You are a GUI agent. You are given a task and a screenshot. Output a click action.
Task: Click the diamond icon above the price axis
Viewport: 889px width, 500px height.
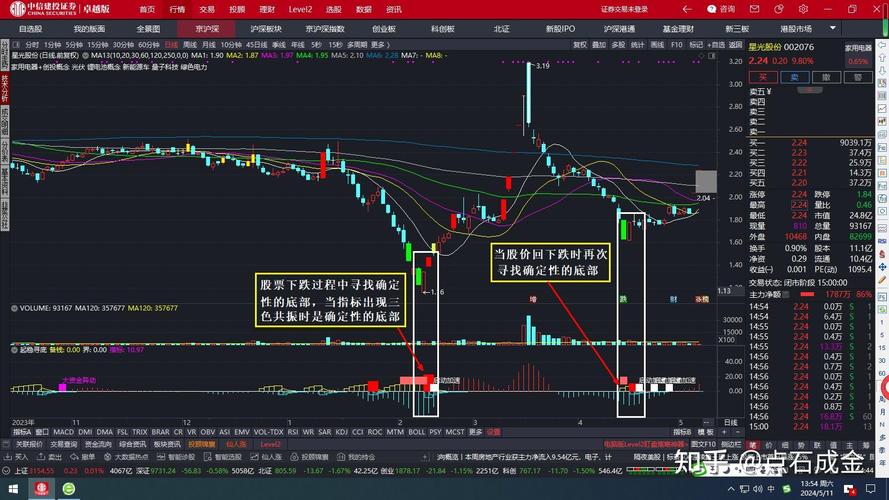pyautogui.click(x=702, y=56)
